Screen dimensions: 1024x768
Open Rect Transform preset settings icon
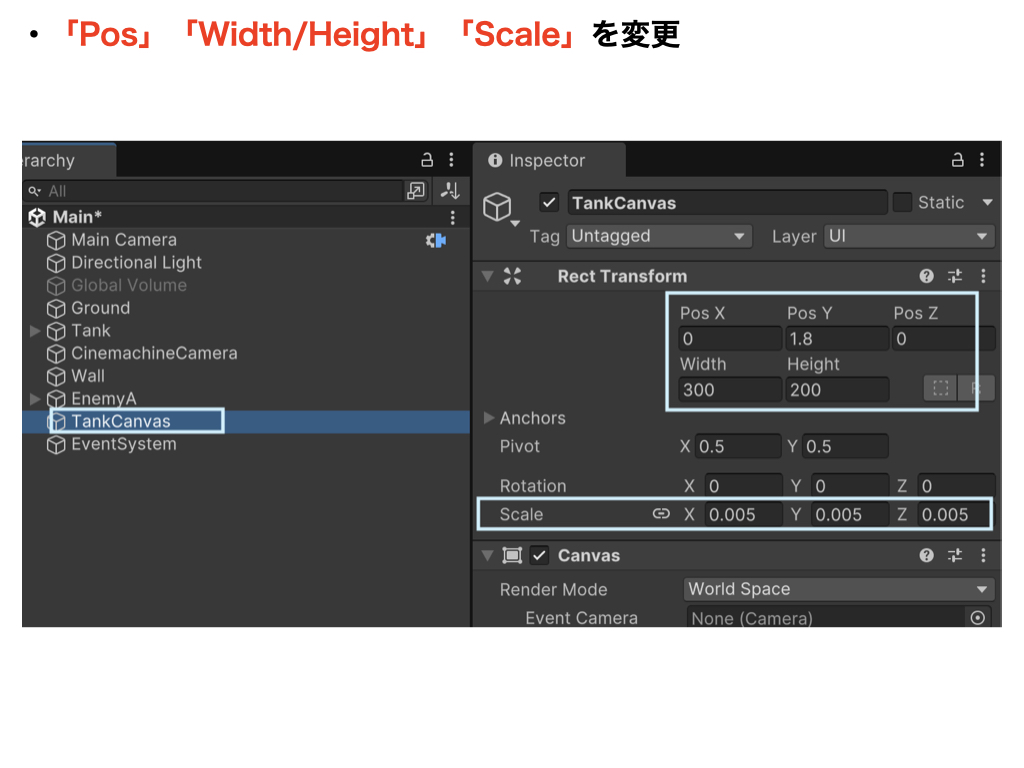click(x=955, y=276)
